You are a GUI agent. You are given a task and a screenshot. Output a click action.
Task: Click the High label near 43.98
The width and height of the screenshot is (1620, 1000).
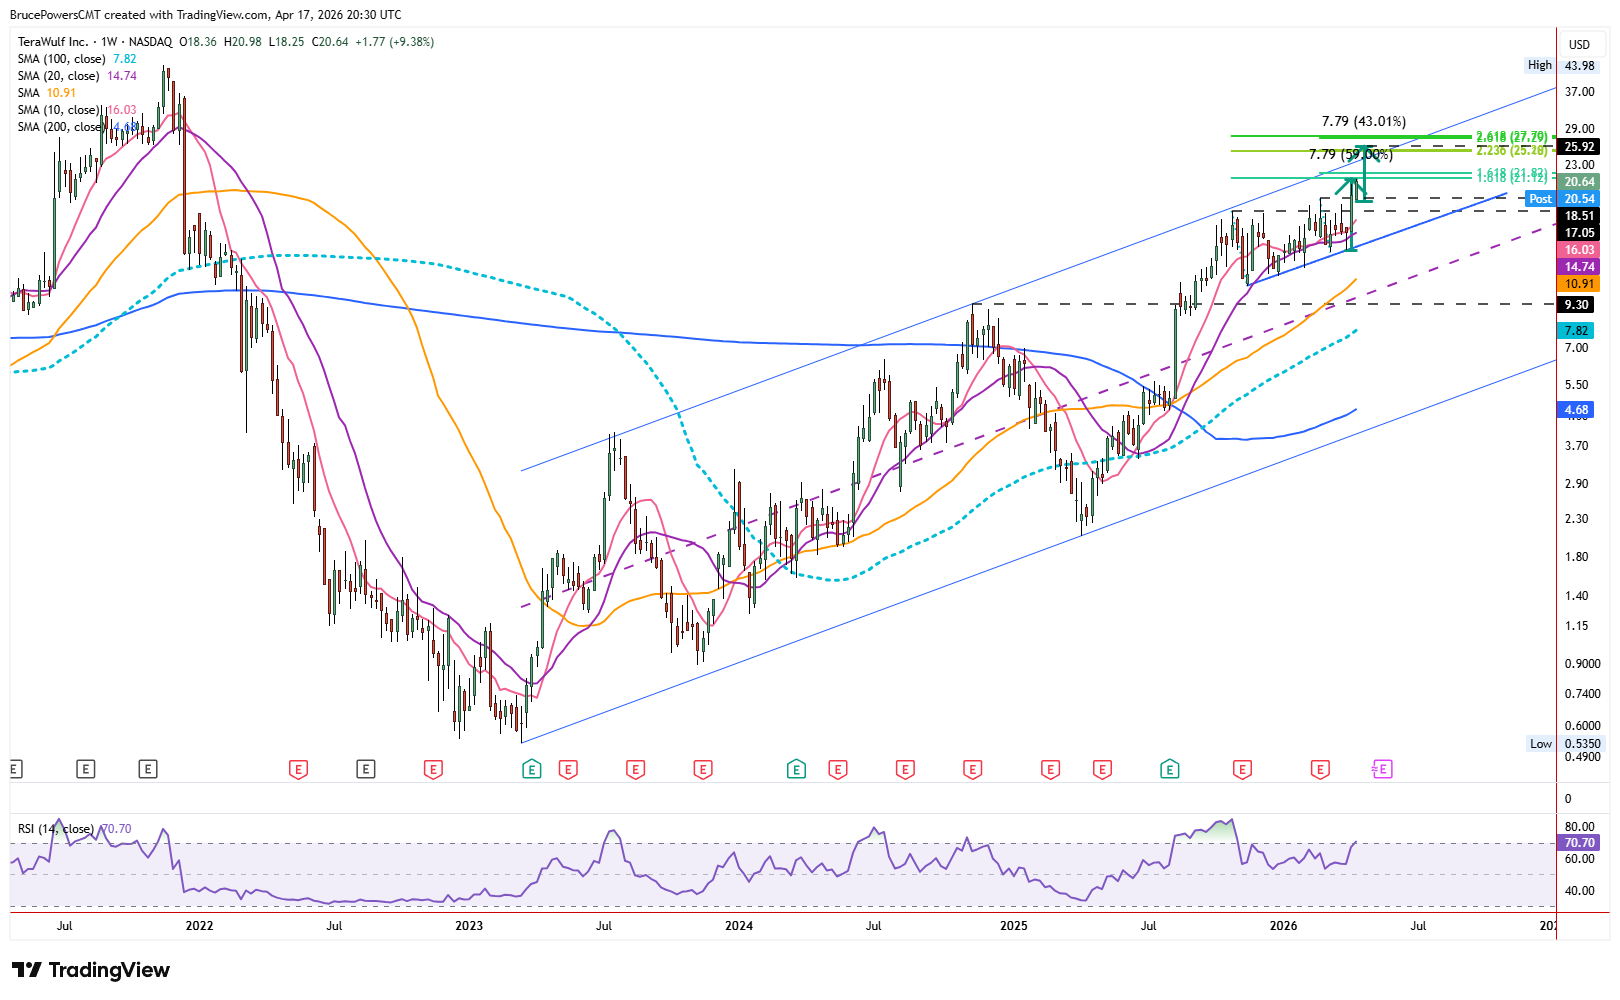(x=1540, y=65)
